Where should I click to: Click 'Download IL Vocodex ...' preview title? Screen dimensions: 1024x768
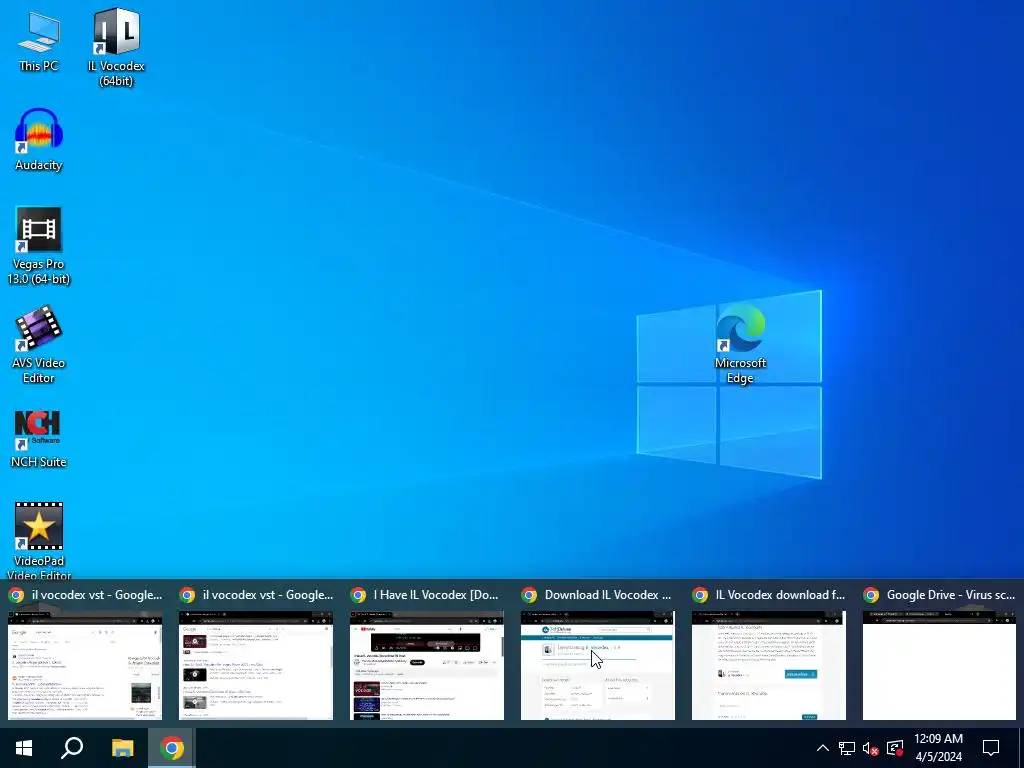607,595
